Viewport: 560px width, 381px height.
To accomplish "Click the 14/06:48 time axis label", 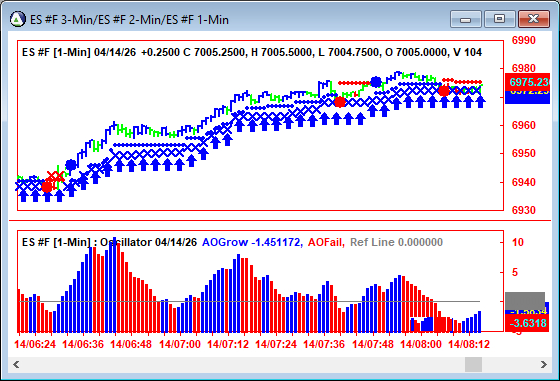I will 131,344.
